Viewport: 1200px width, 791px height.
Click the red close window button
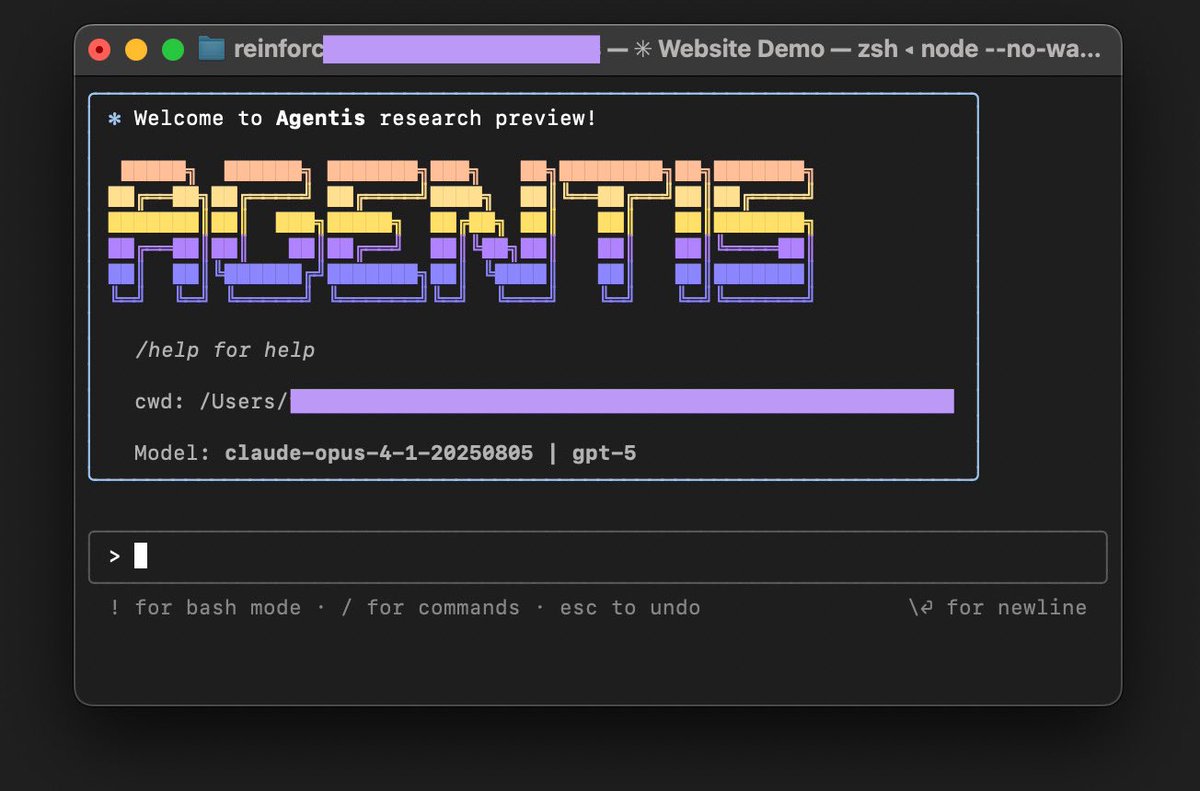(99, 49)
